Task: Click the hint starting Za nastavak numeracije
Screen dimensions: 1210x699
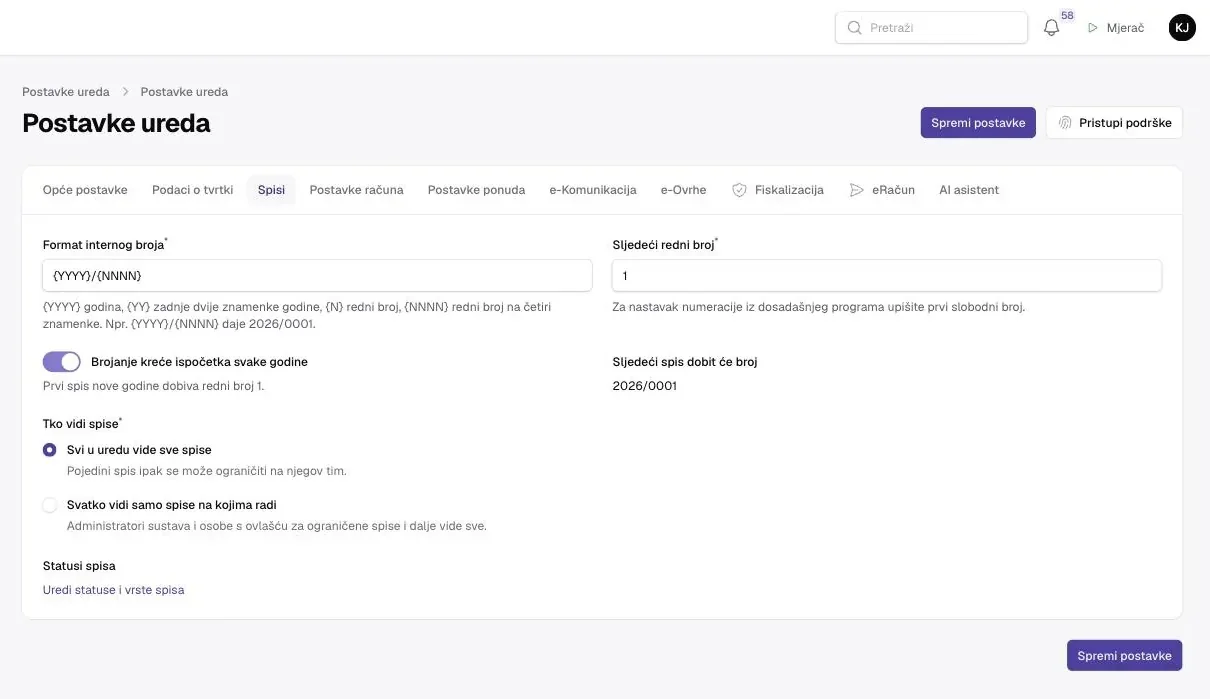Action: pos(819,307)
